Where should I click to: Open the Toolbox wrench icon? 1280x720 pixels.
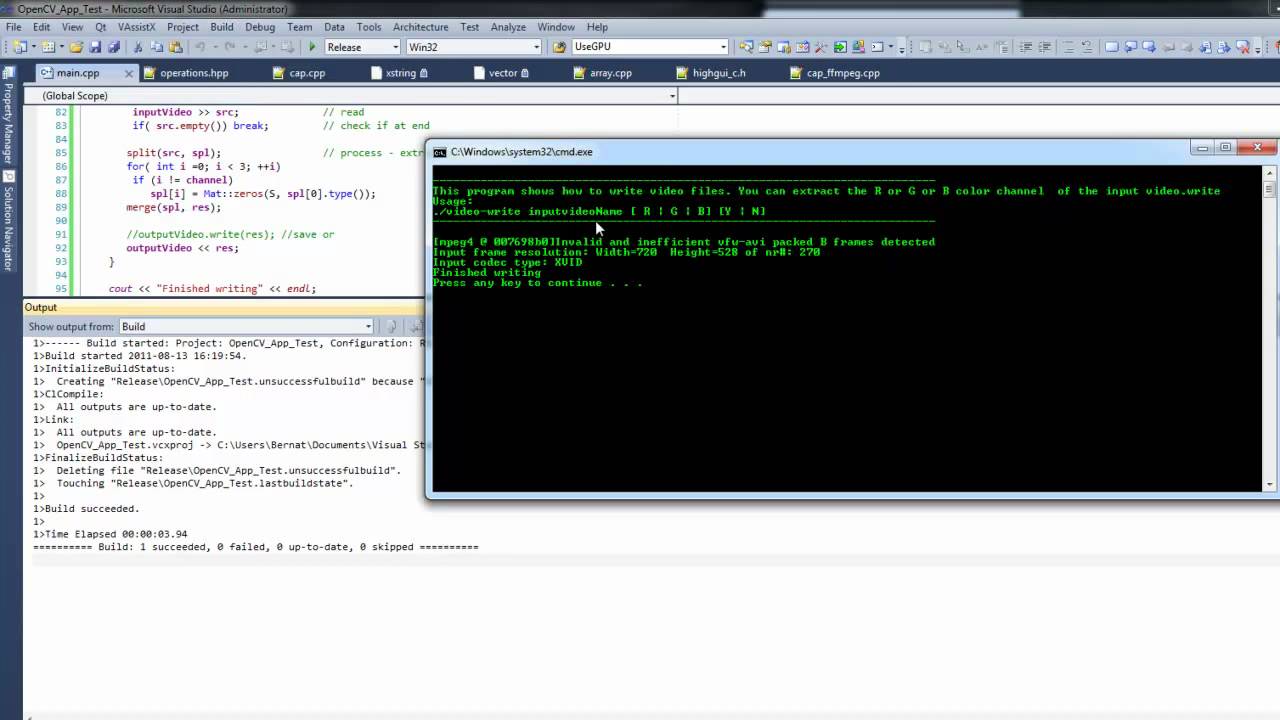click(x=820, y=47)
